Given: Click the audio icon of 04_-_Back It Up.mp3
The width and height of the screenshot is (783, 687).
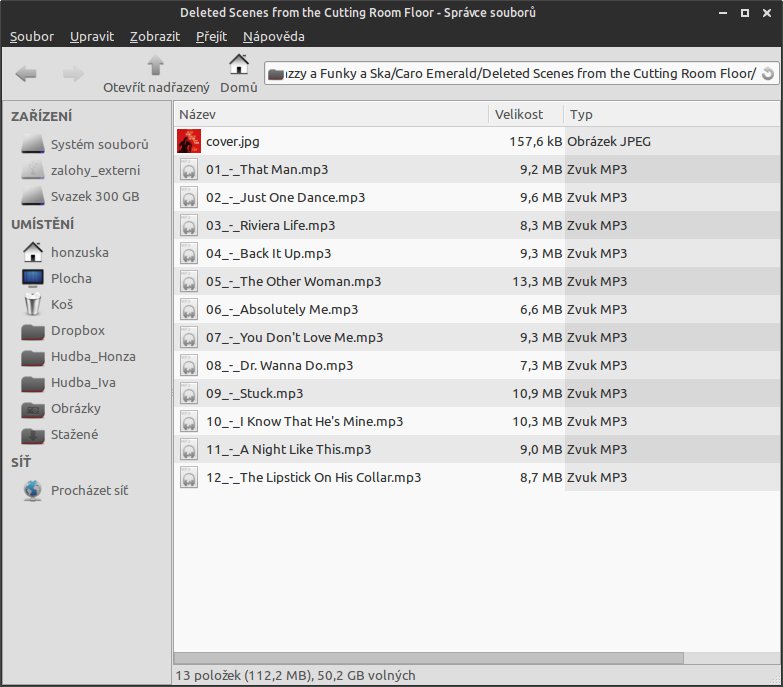Looking at the screenshot, I should [x=189, y=254].
